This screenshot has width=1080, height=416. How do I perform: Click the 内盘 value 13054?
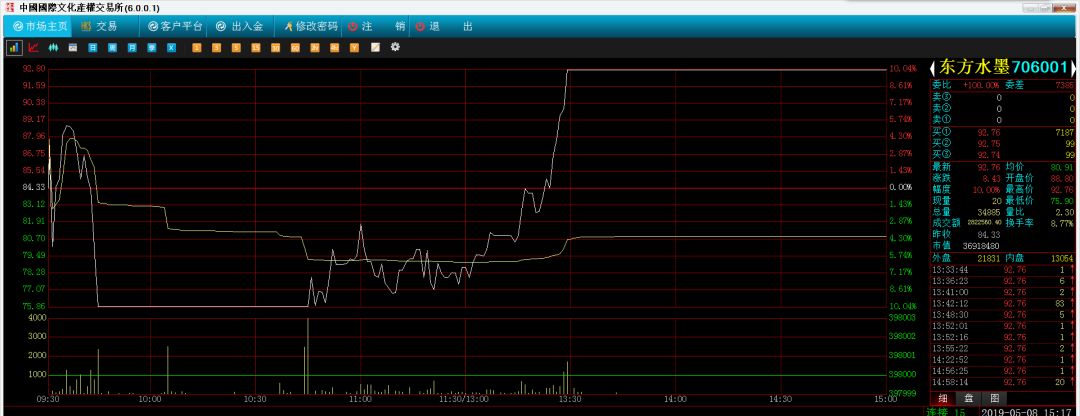[x=1061, y=258]
